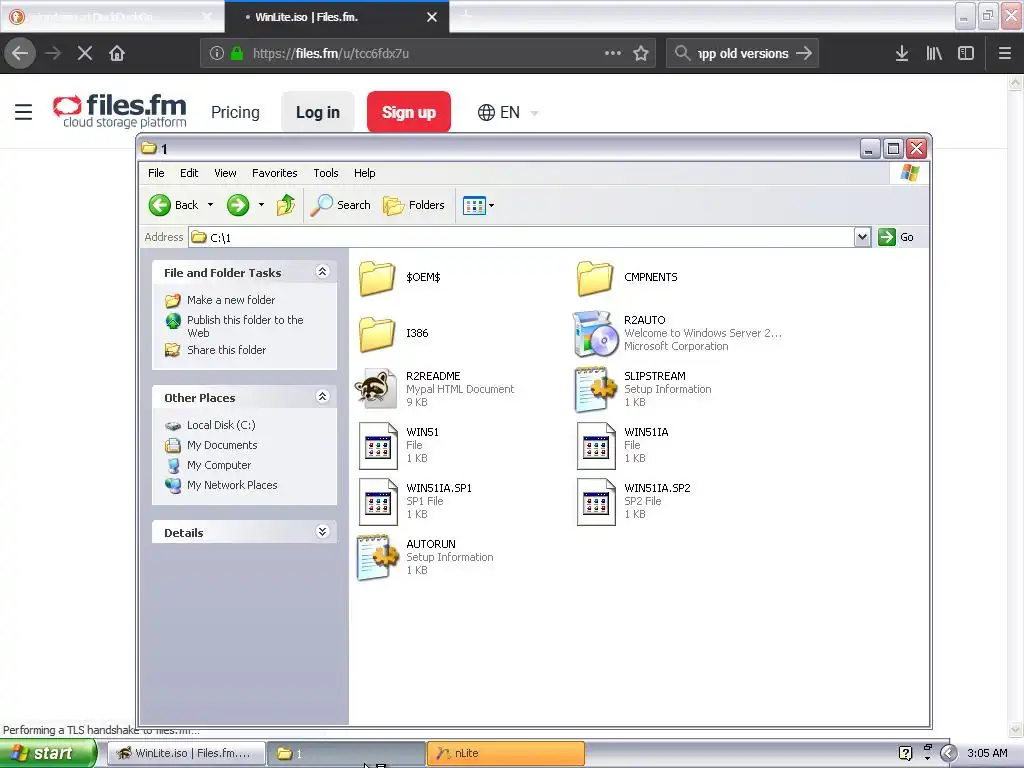Show hidden tray icons arrow
The width and height of the screenshot is (1024, 768).
[x=948, y=754]
